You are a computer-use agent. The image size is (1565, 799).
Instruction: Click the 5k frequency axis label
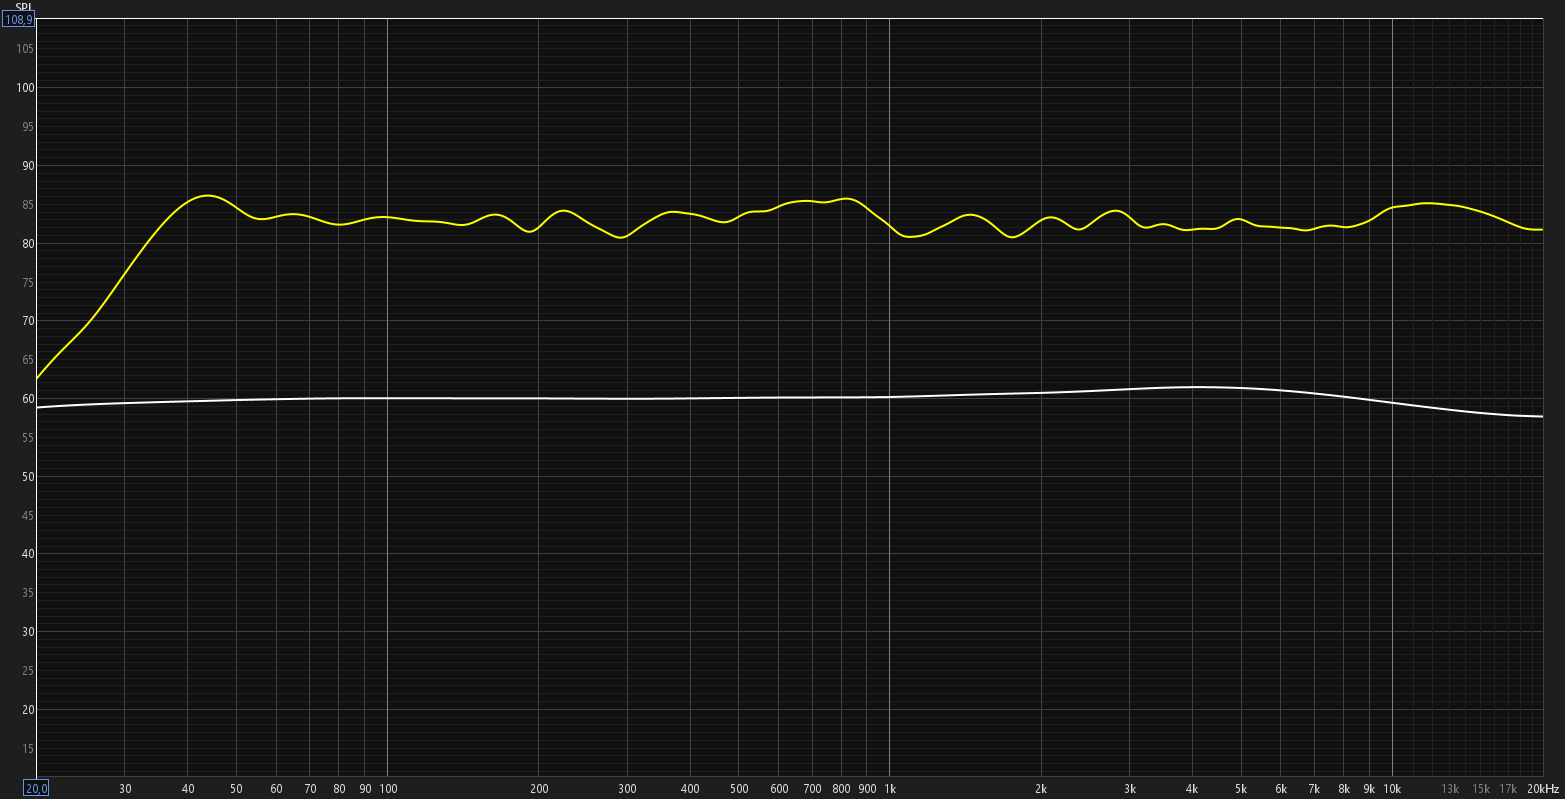1241,789
